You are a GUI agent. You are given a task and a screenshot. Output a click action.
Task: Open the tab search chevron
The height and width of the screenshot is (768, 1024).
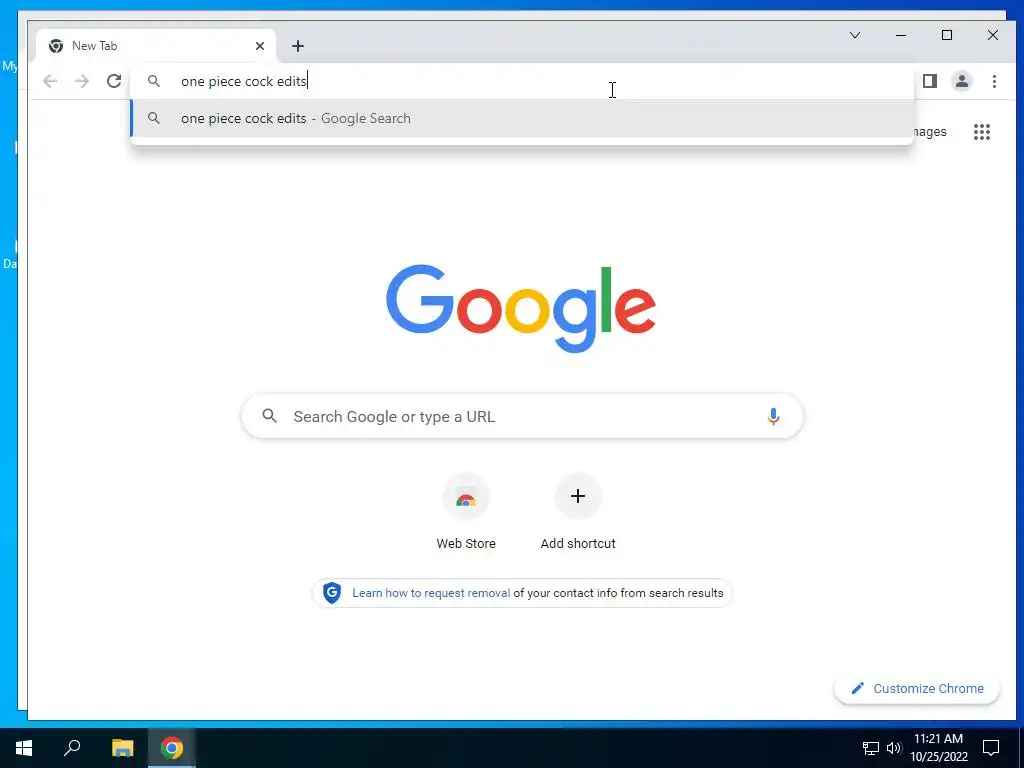[x=855, y=35]
